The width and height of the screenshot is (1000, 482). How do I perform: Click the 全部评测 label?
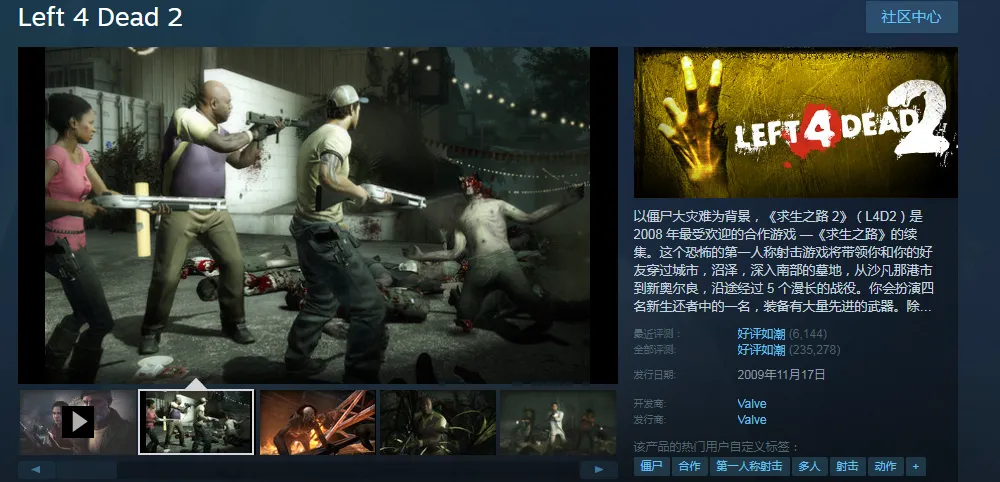coord(653,350)
